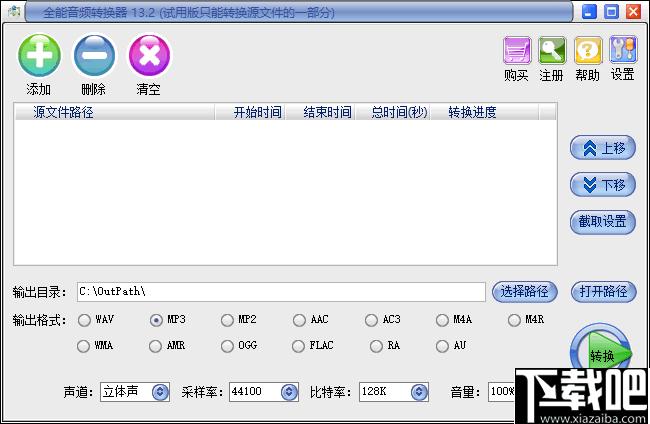The width and height of the screenshot is (650, 424).
Task: Select the AU output format
Action: 442,346
